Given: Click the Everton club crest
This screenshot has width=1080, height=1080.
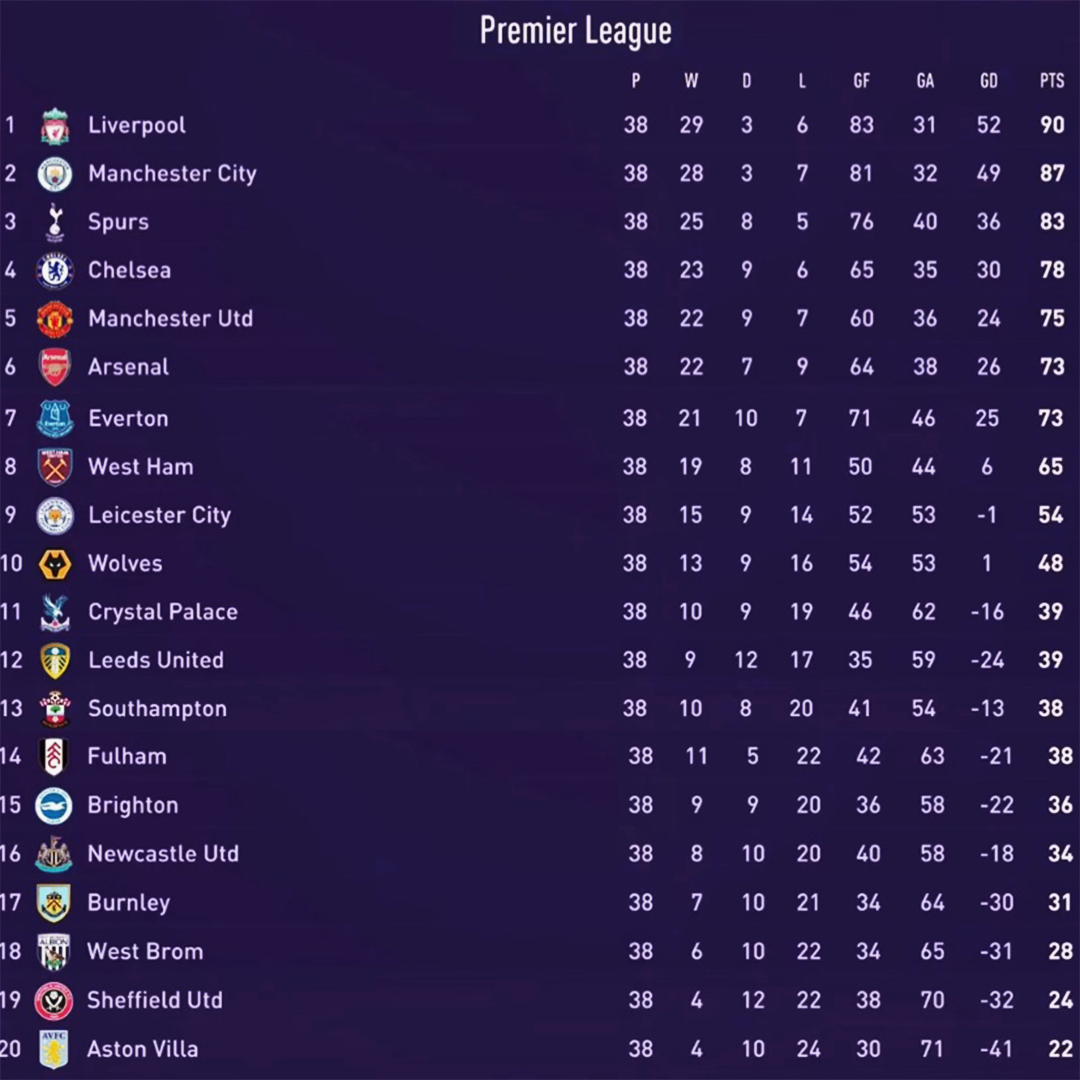Looking at the screenshot, I should point(54,419).
